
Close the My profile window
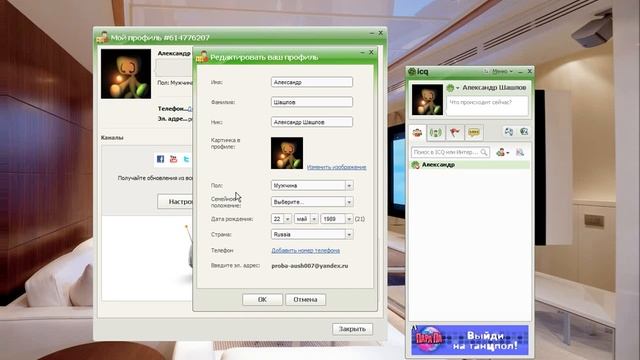click(x=380, y=33)
